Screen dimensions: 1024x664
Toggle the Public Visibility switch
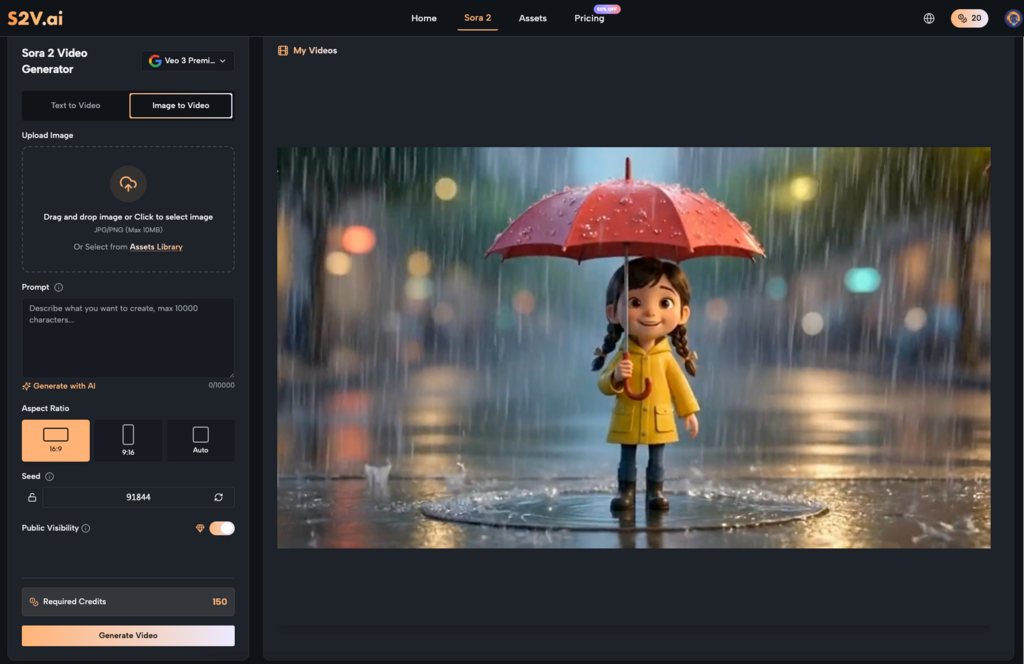point(221,528)
